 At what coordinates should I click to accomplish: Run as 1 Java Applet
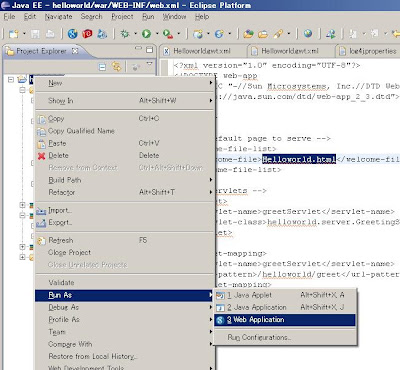point(285,295)
